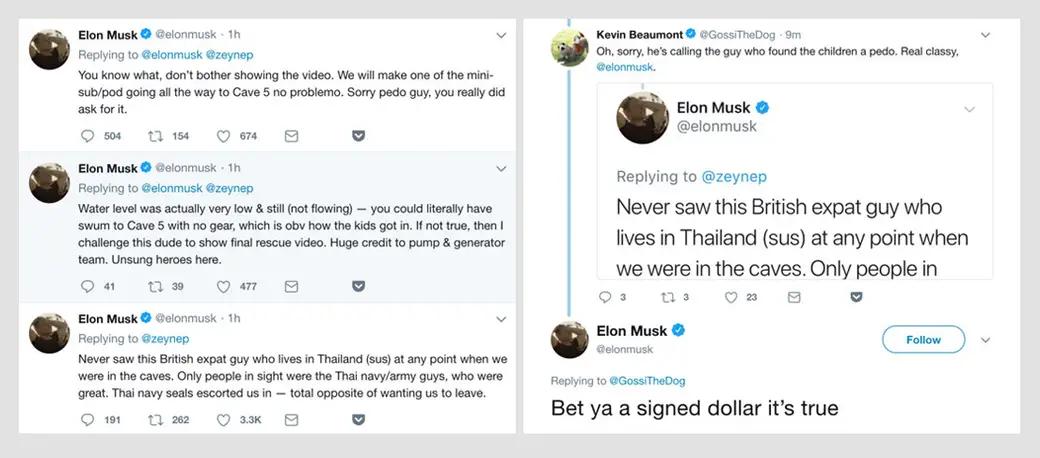Retweet the tweet with 262 retweets
The height and width of the screenshot is (458, 1040).
[155, 420]
